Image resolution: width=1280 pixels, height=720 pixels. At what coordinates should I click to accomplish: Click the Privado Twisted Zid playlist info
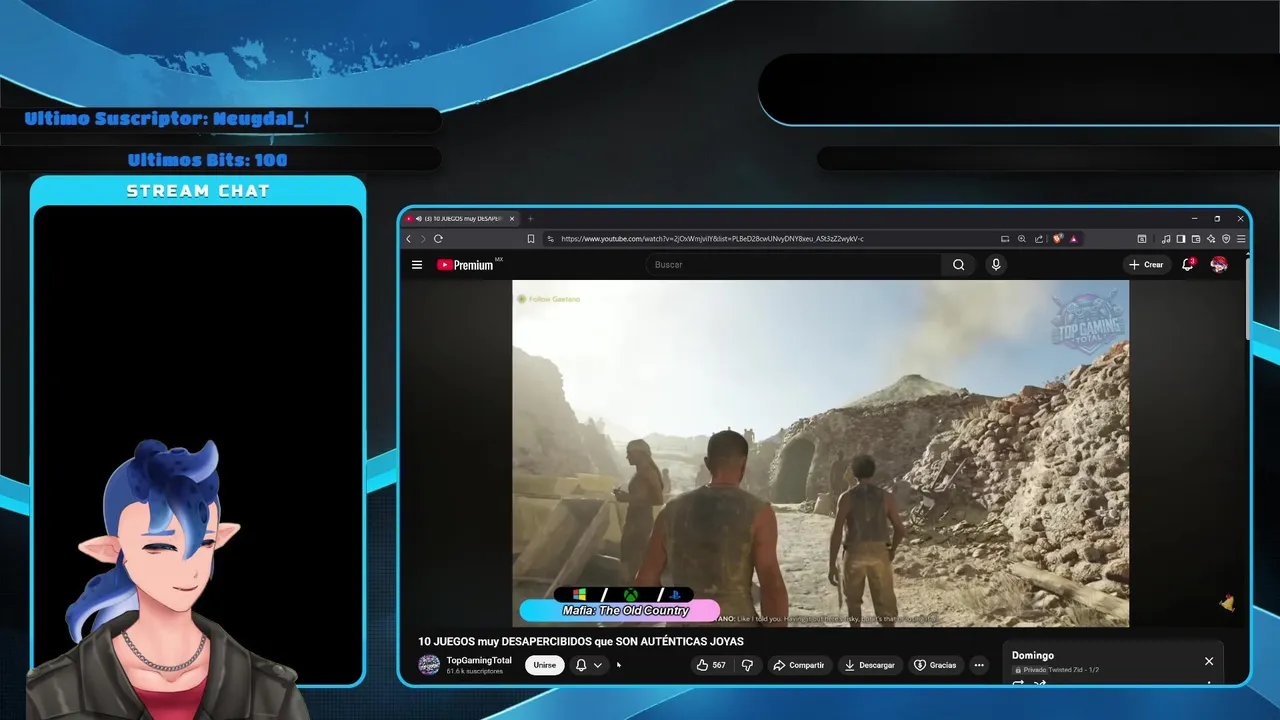[1056, 670]
